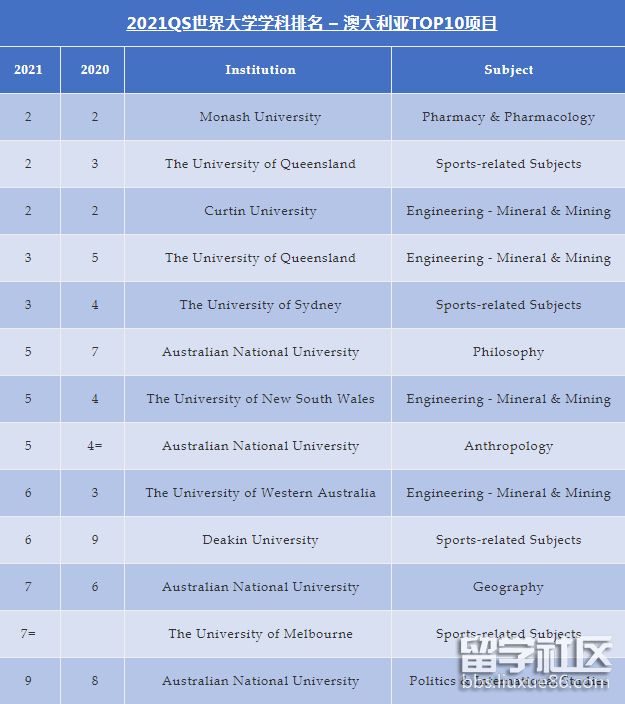Click New South Wales's Engineering - Mineral & Mining cell

(x=509, y=399)
